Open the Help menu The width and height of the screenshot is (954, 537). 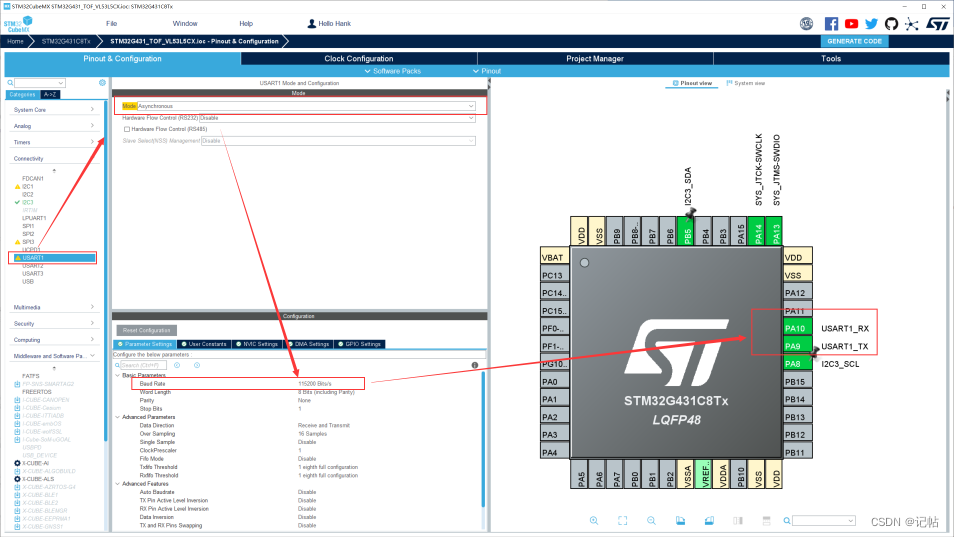click(246, 24)
